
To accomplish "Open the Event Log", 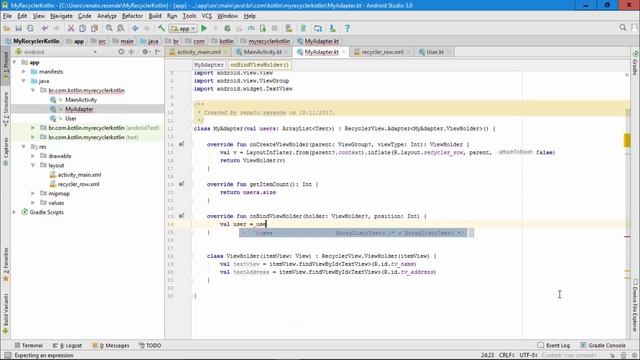I will tap(553, 345).
